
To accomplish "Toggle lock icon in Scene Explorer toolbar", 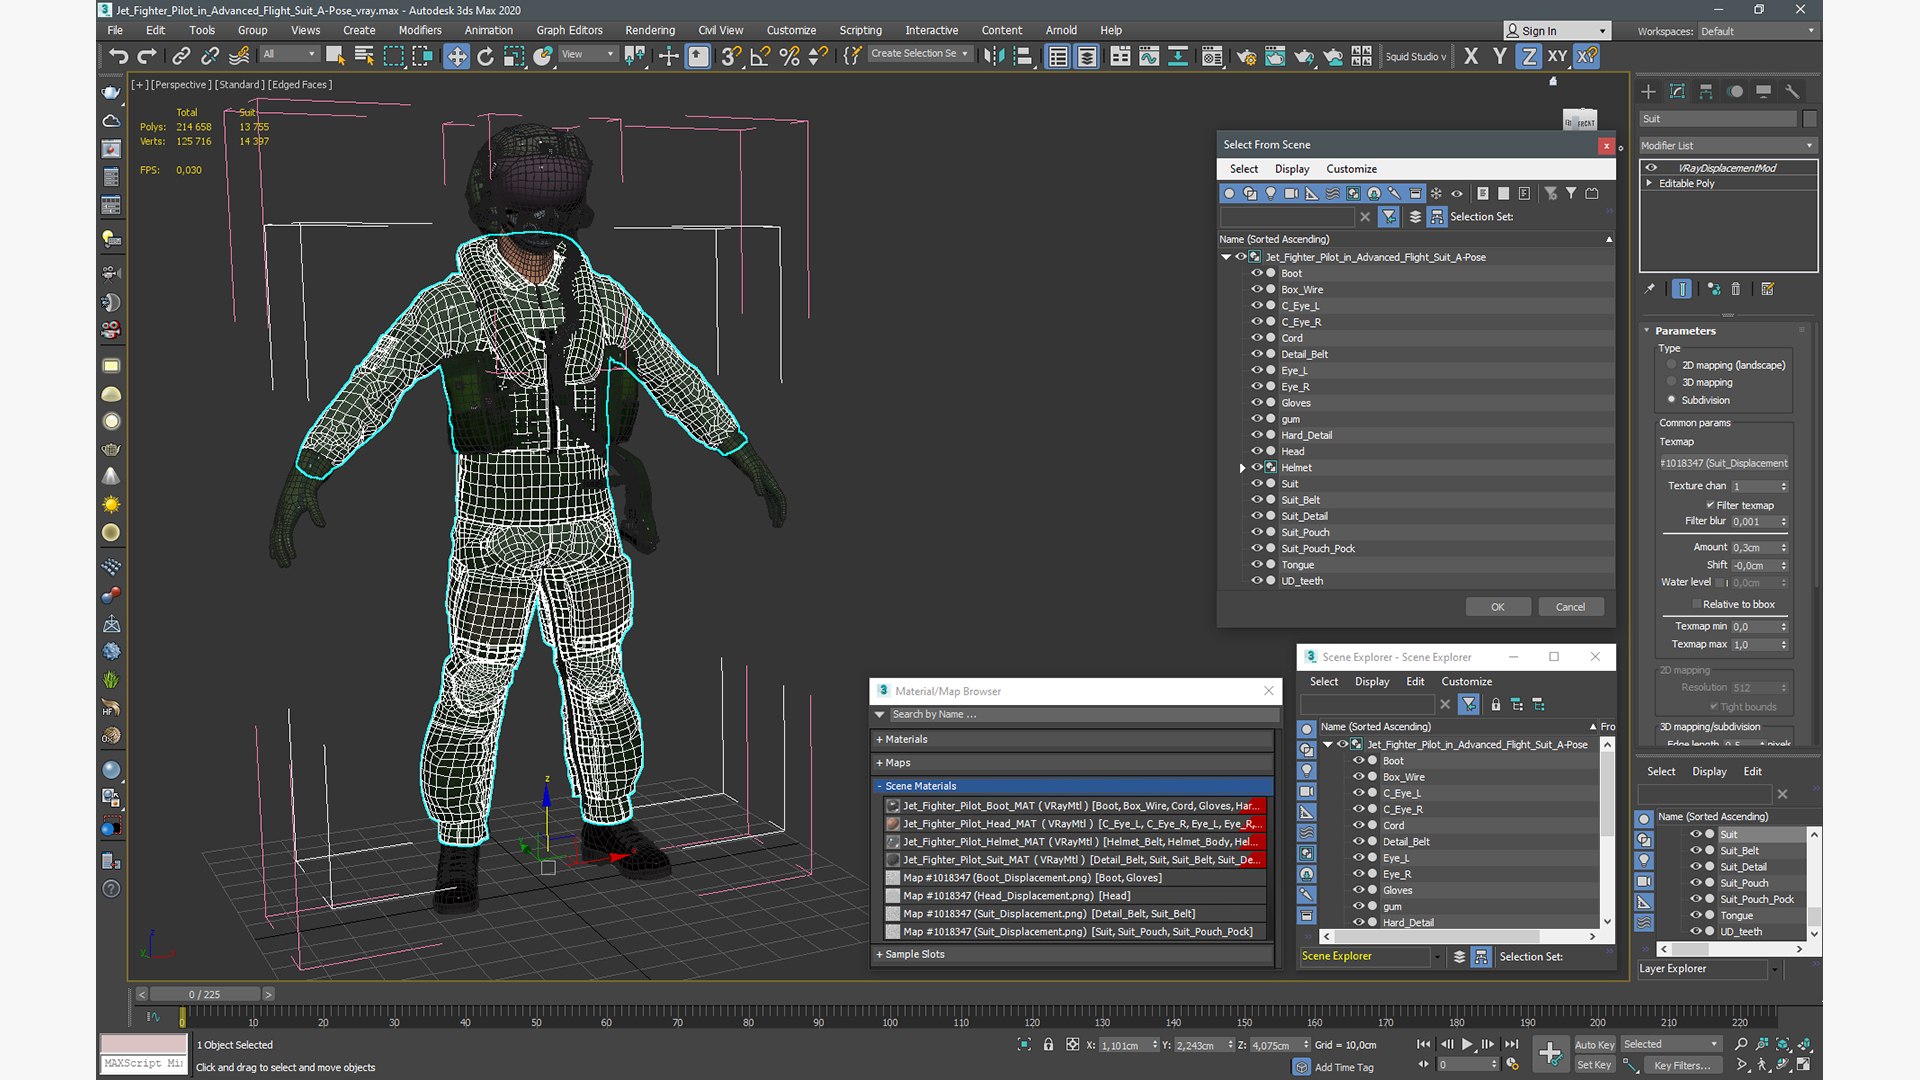I will (x=1496, y=705).
